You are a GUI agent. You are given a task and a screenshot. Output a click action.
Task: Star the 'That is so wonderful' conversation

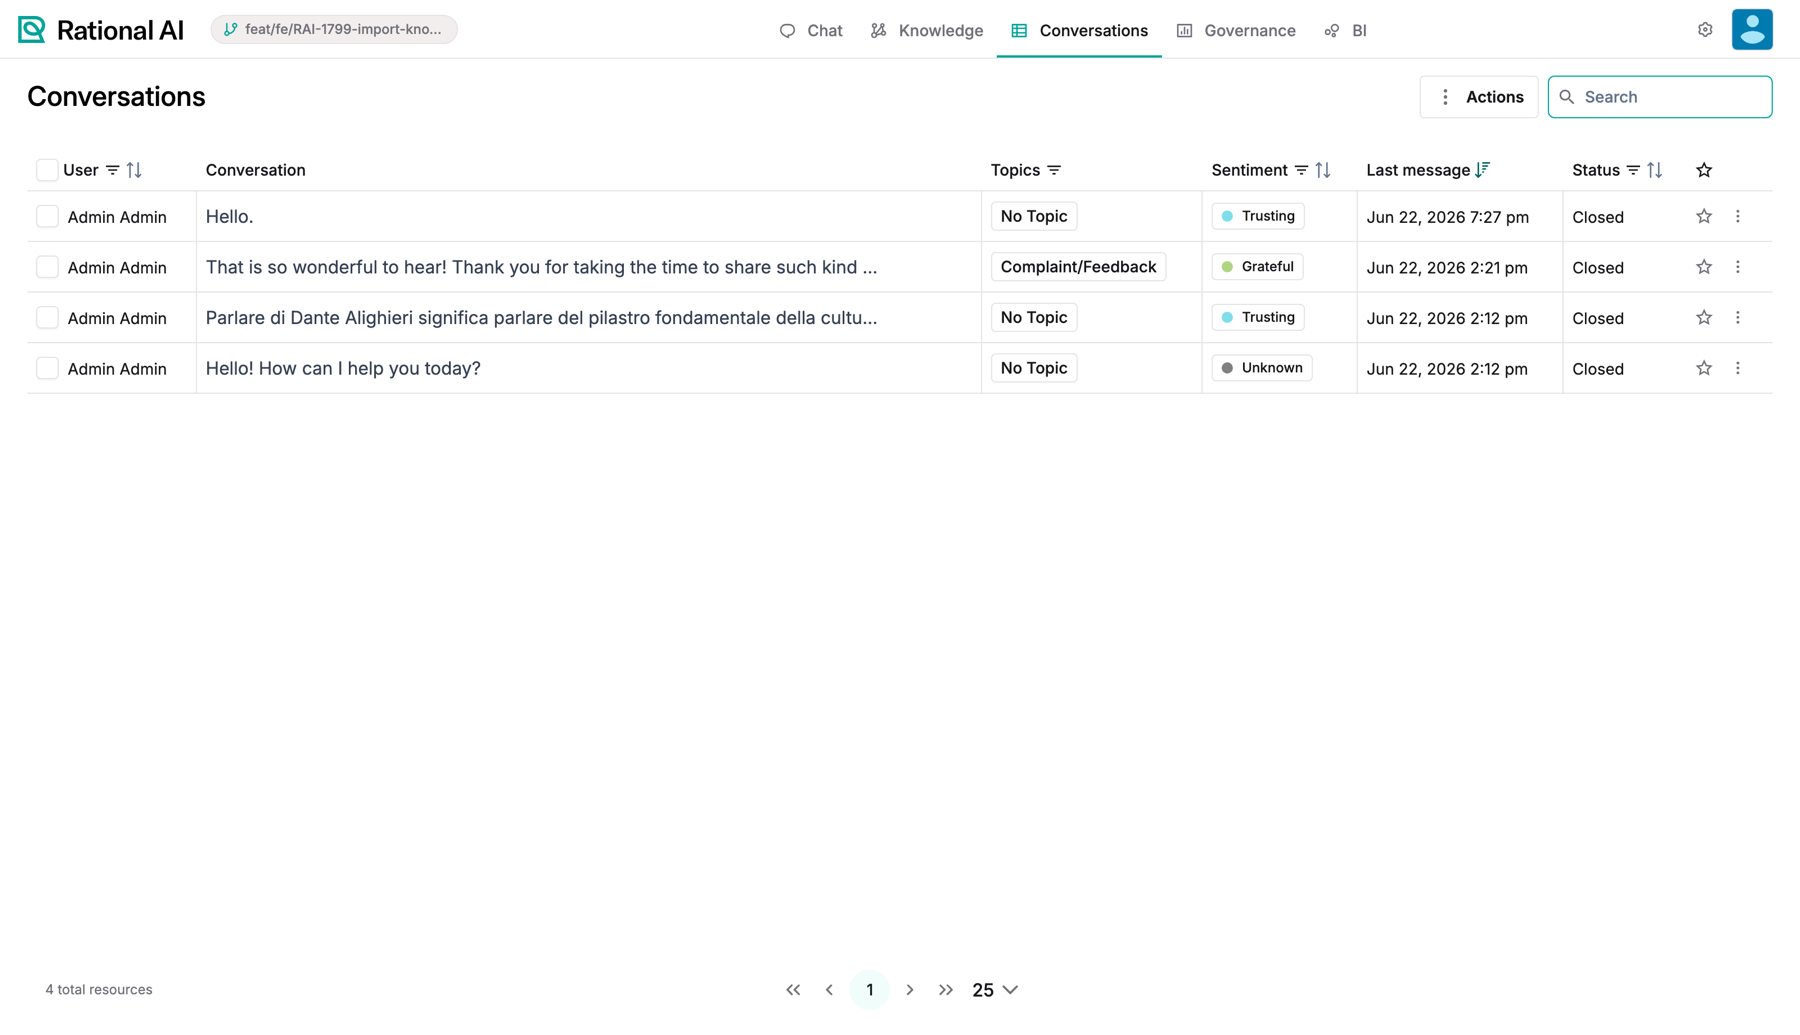pos(1704,267)
